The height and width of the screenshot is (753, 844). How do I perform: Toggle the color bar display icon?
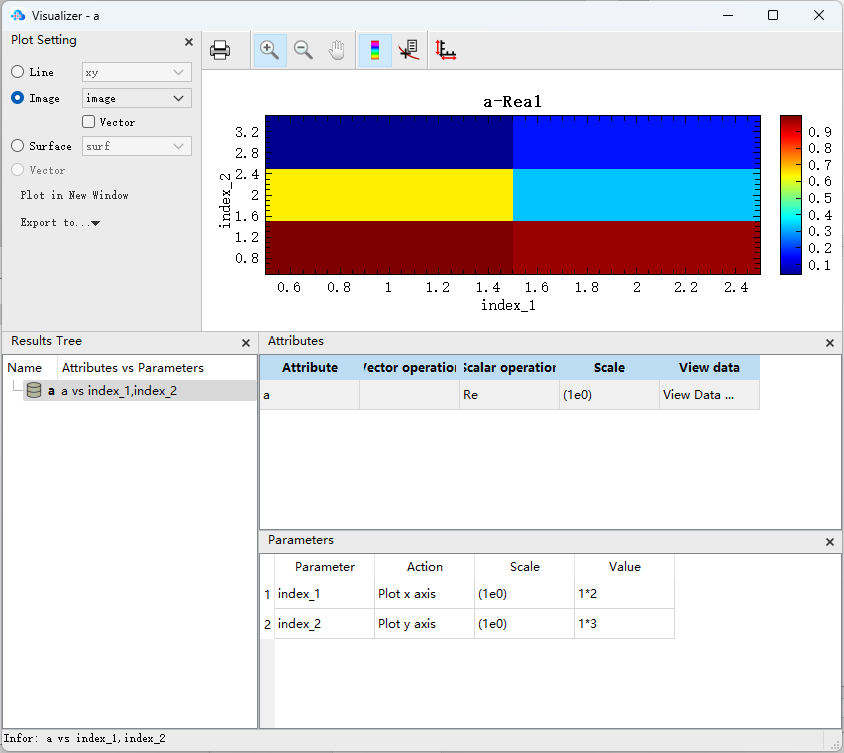click(375, 50)
